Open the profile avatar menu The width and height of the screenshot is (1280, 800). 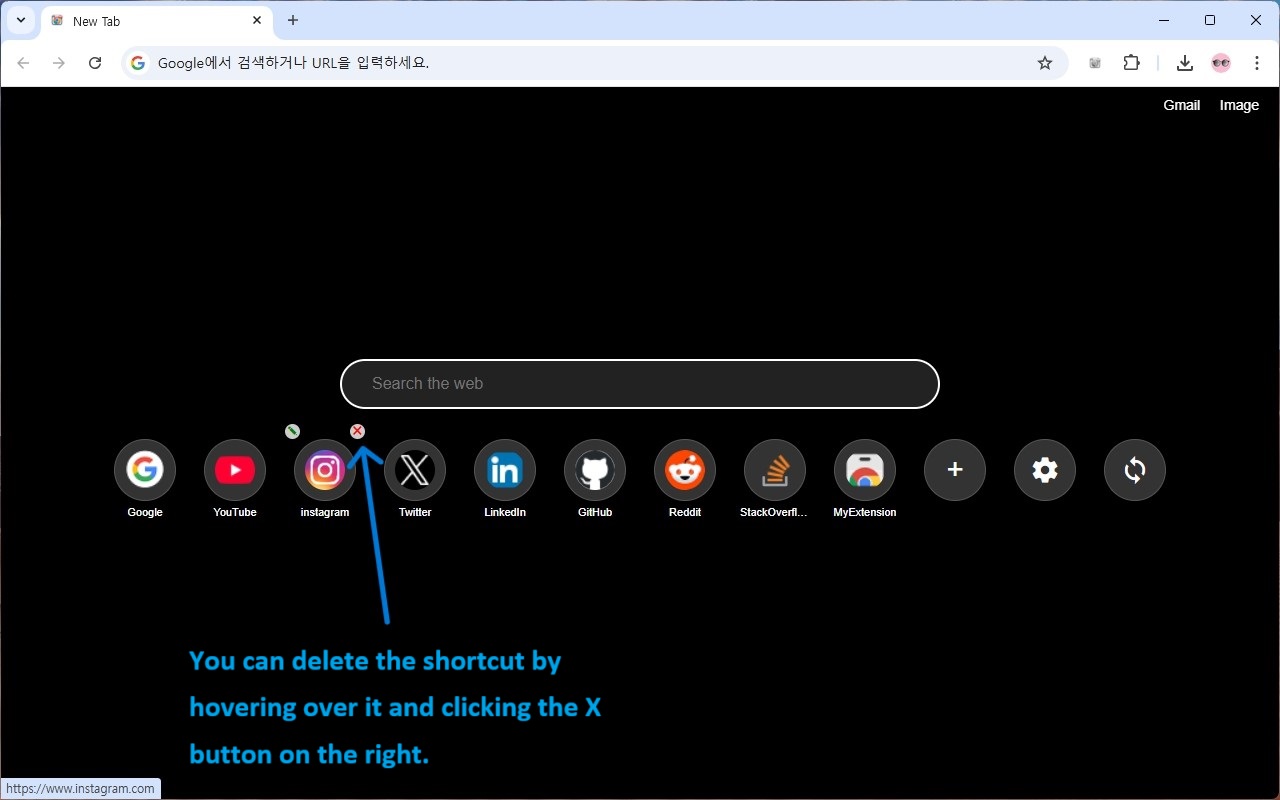pos(1221,63)
